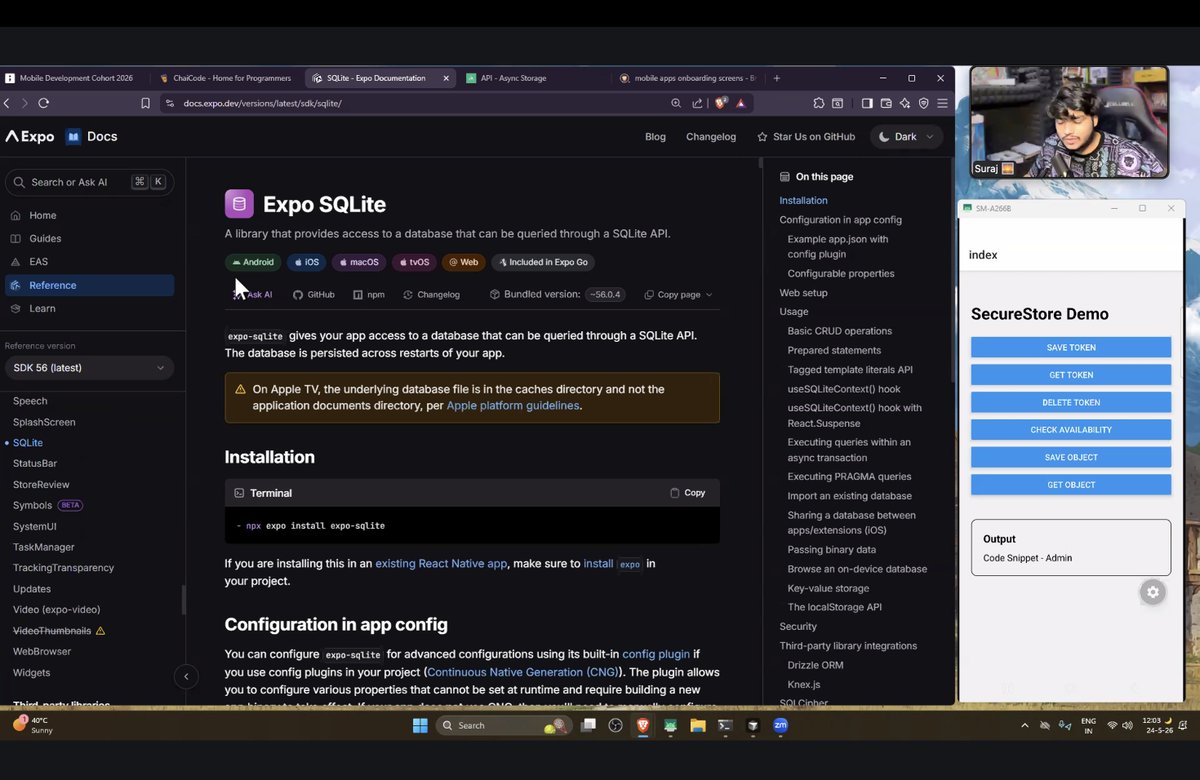Click Search or Ask AI field
Screen dimensions: 1200x780
point(89,182)
